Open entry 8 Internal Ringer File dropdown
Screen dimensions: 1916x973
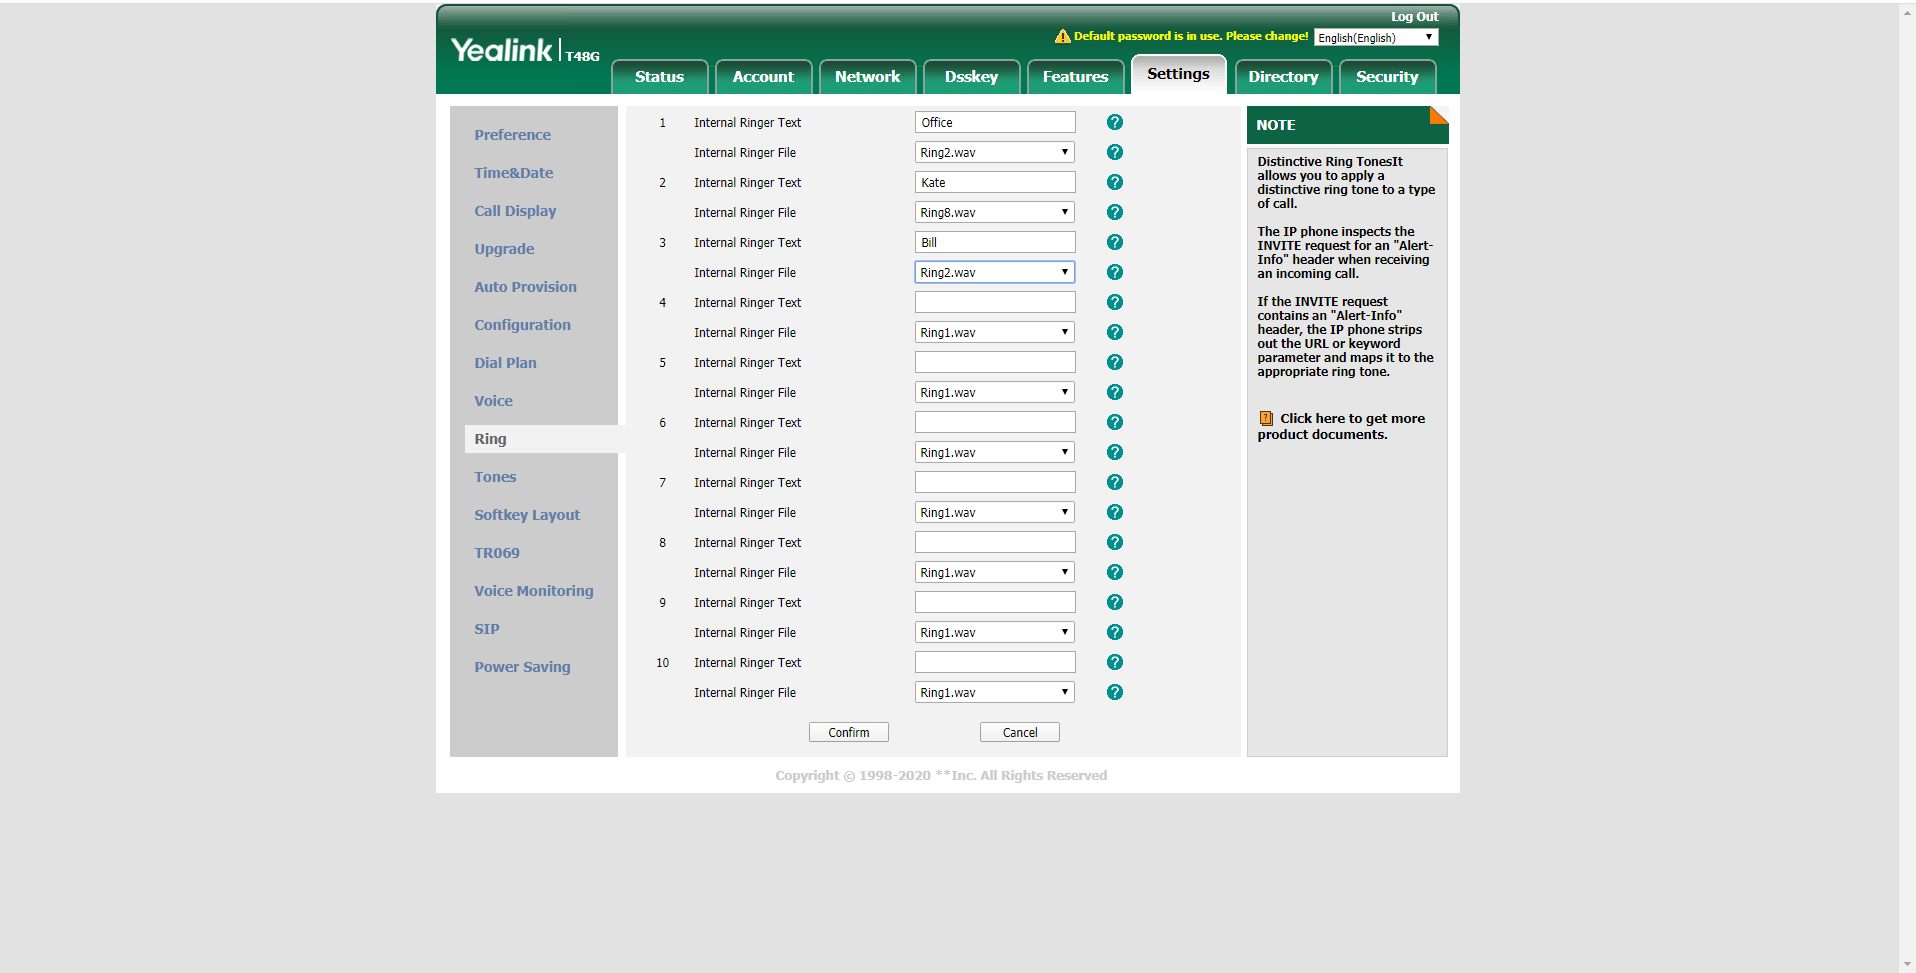995,572
